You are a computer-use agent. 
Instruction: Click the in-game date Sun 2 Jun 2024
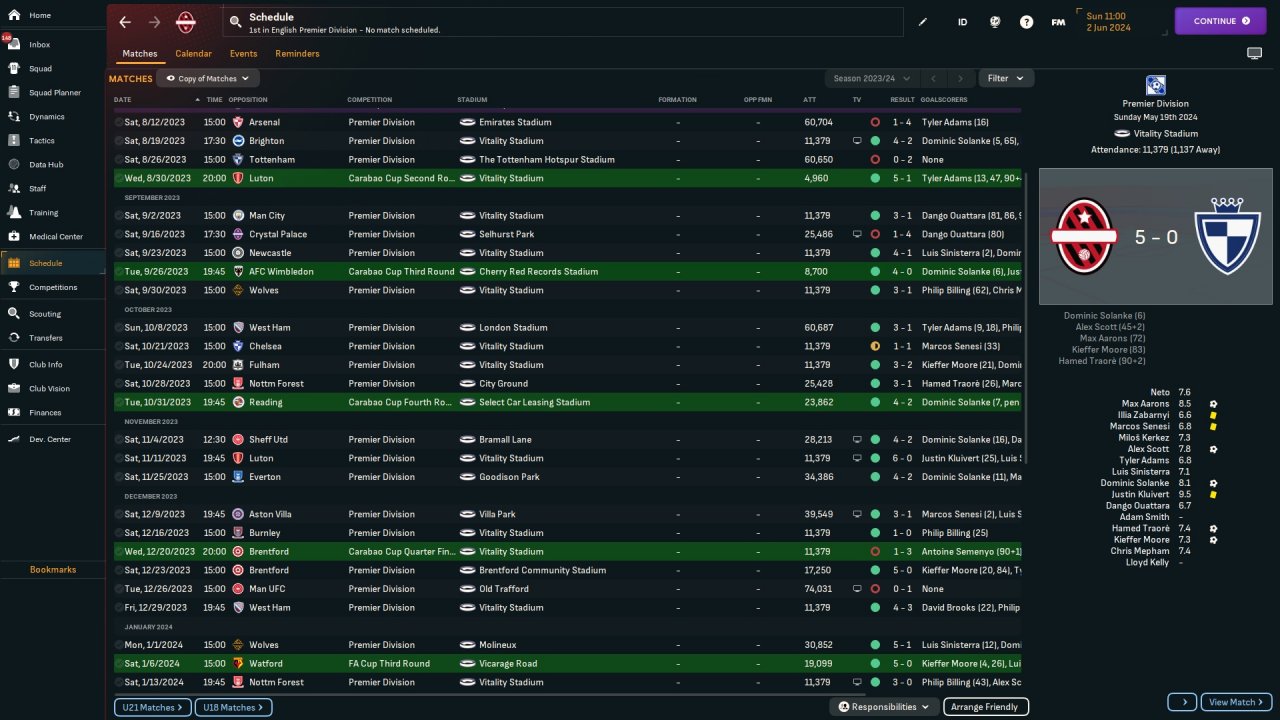(1106, 21)
